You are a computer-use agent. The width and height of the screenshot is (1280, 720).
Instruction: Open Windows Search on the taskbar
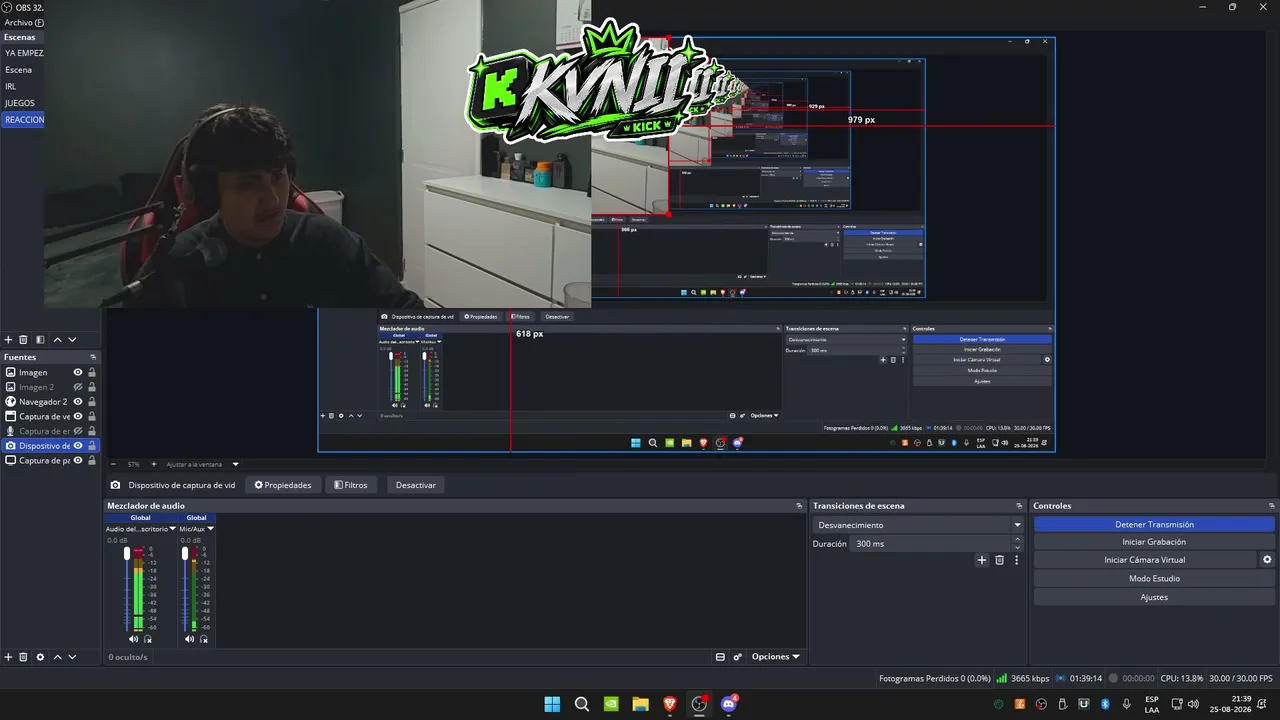point(582,704)
